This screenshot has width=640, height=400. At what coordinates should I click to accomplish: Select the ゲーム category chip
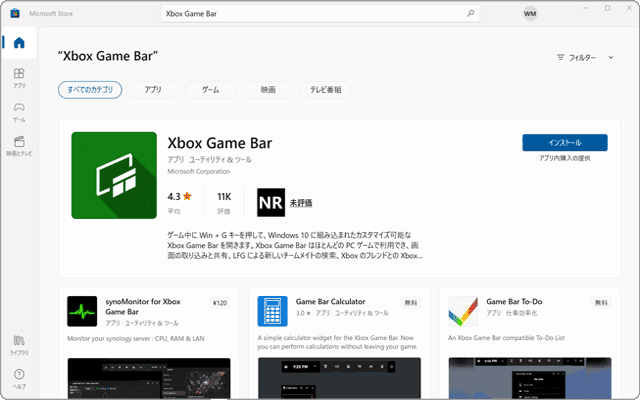210,90
